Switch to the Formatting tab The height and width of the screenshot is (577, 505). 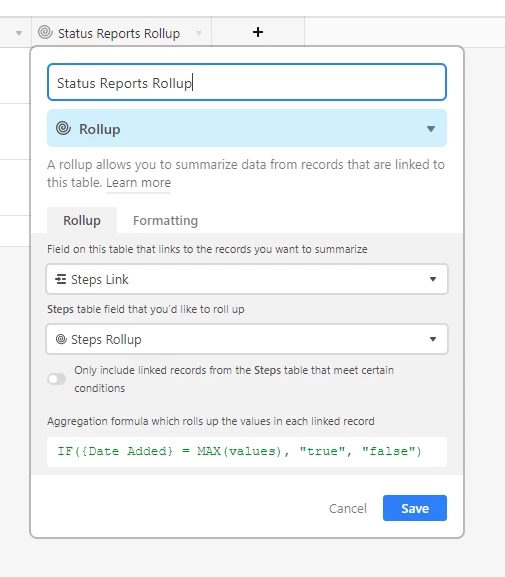tap(165, 220)
